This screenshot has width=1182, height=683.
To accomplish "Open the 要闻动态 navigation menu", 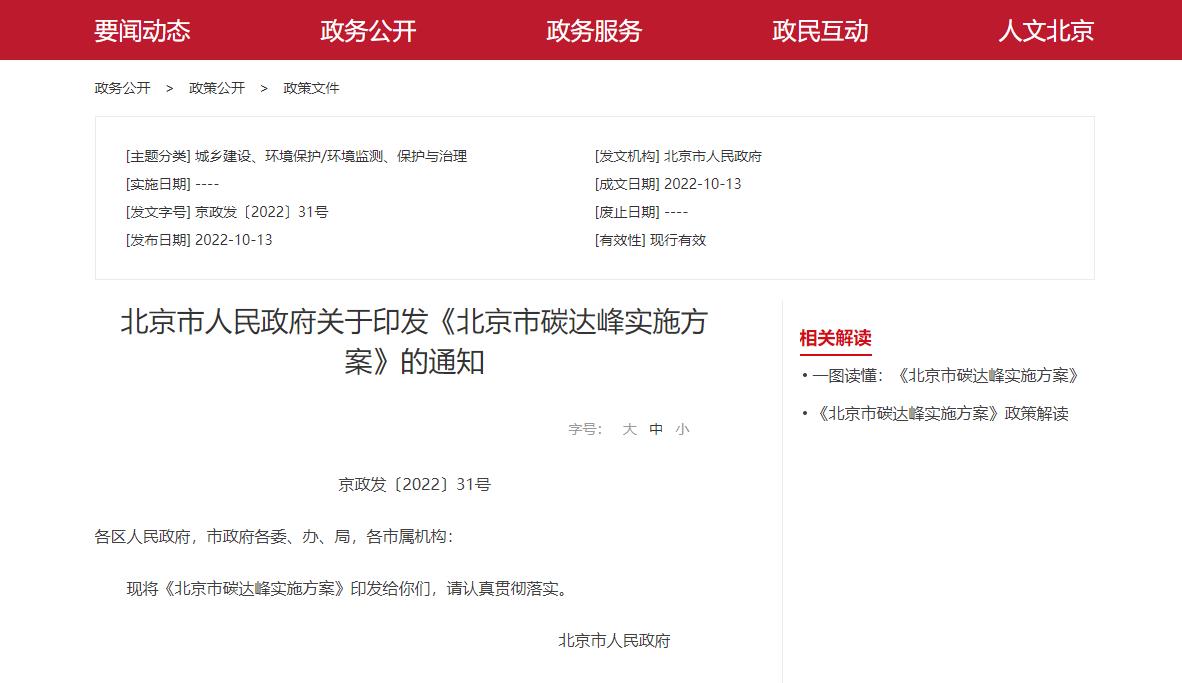I will [142, 31].
